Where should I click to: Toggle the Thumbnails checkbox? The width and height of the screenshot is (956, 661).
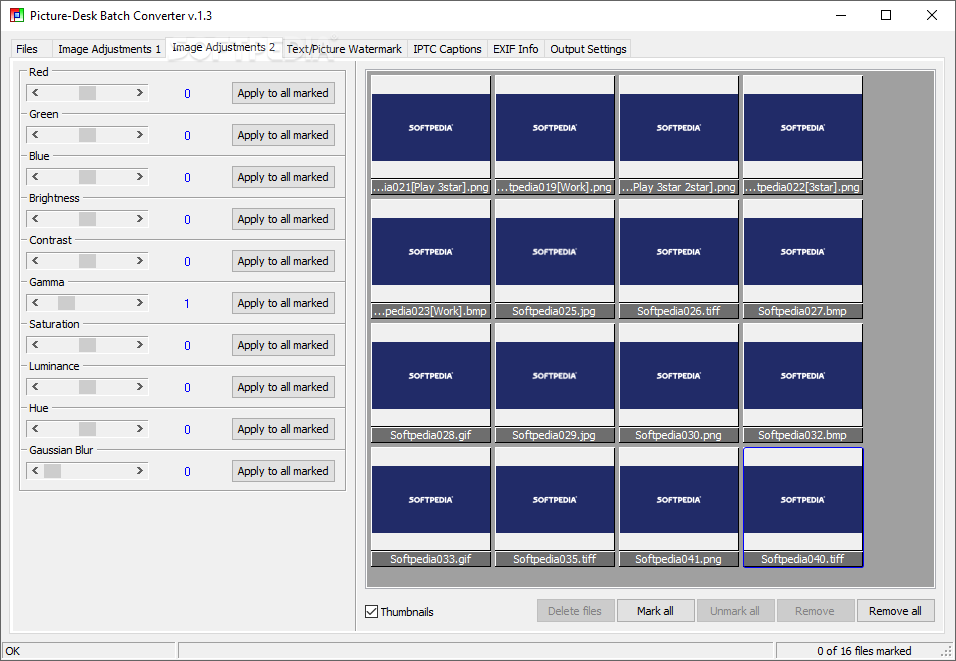(x=371, y=611)
